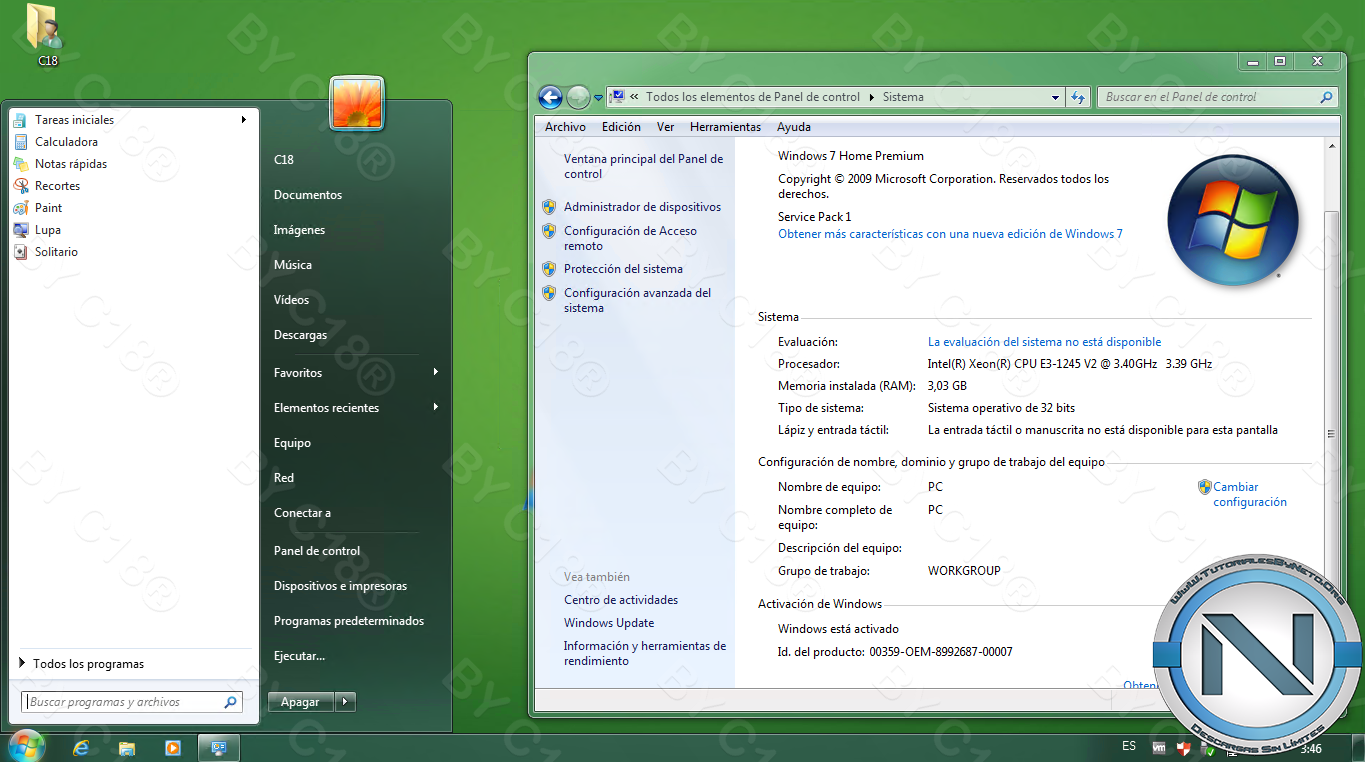This screenshot has height=762, width=1365.
Task: Click the control panel address bar icon
Action: point(617,97)
